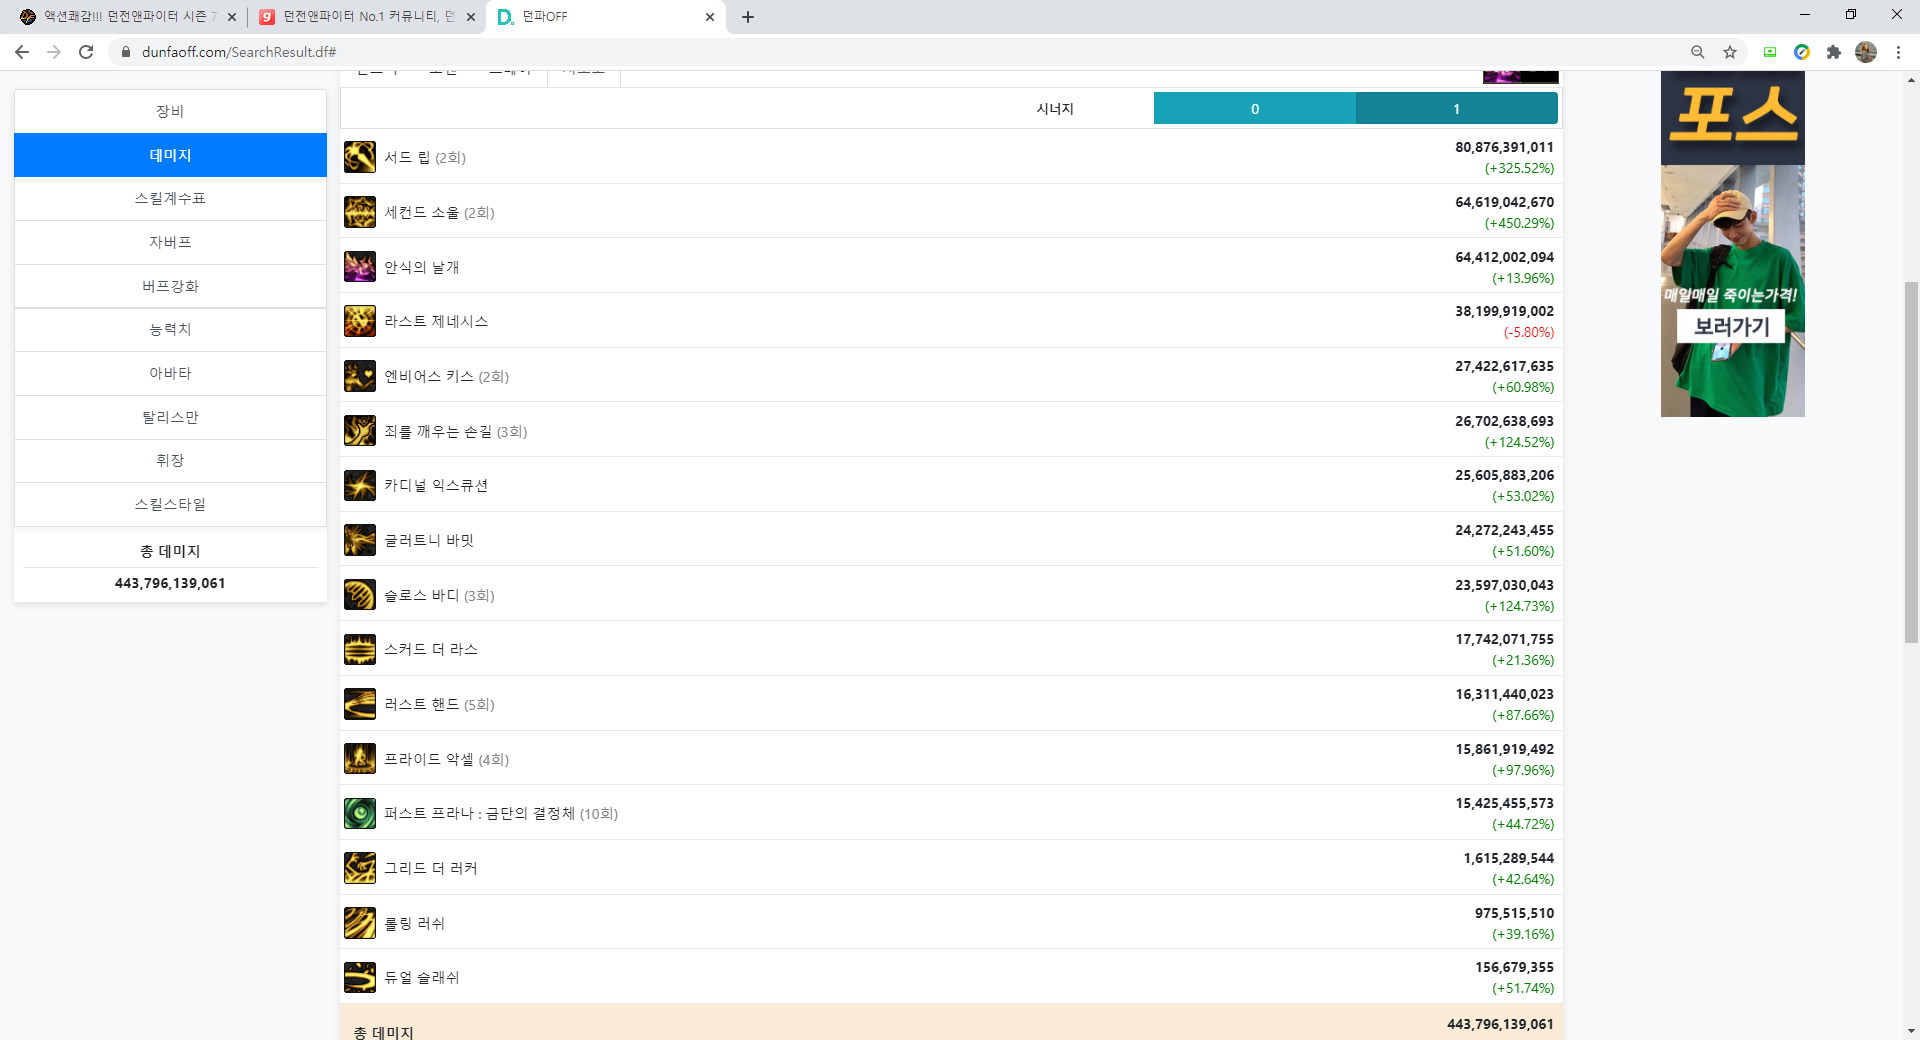The image size is (1920, 1040).
Task: Click the 보러가기 ad button
Action: (x=1731, y=327)
